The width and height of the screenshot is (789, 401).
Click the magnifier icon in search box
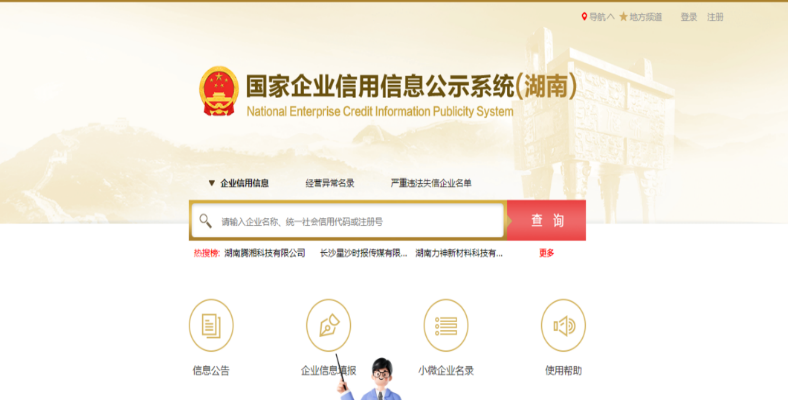click(205, 221)
